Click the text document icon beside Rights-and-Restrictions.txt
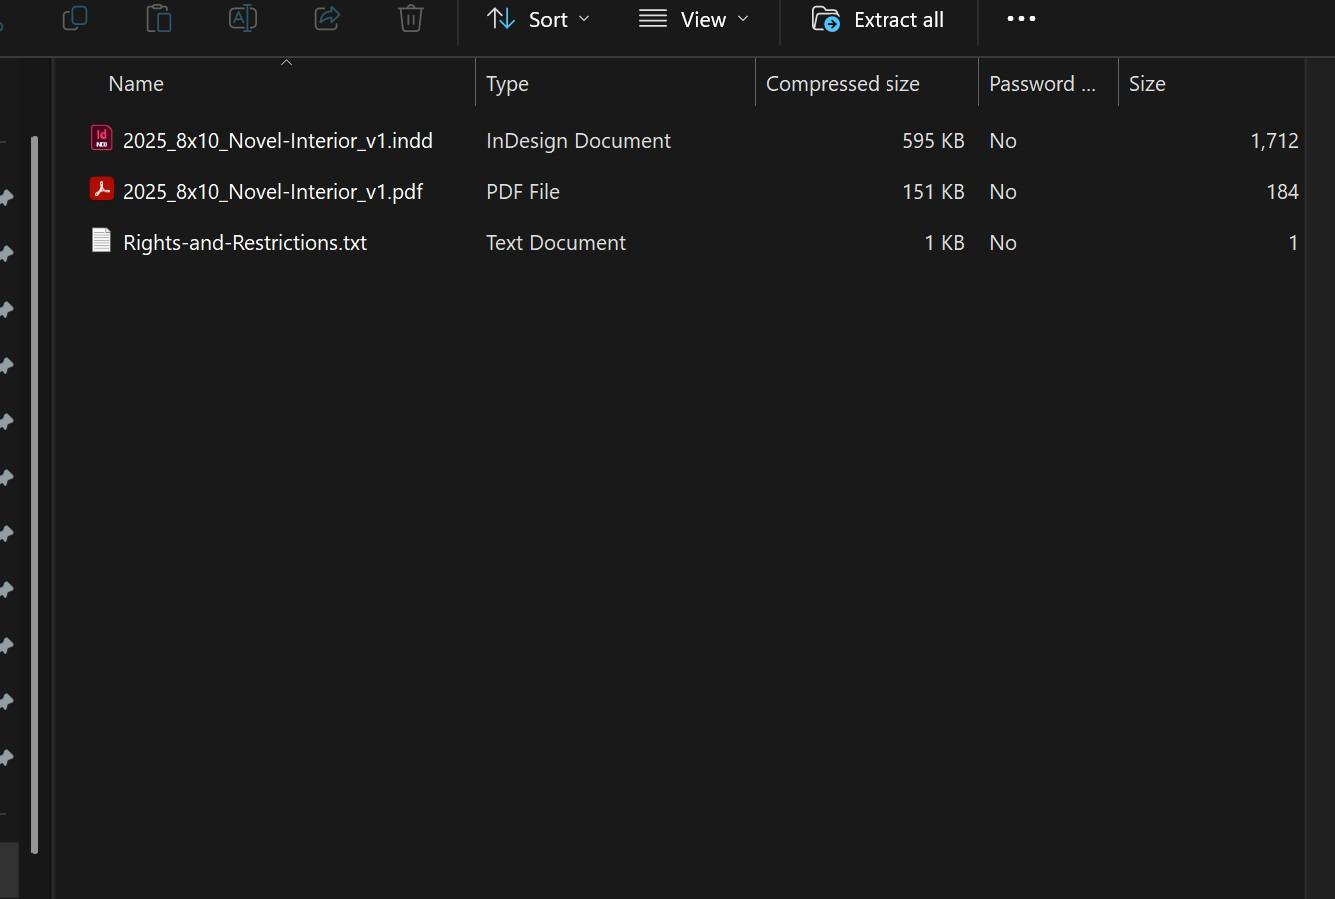This screenshot has height=899, width=1335. point(101,240)
